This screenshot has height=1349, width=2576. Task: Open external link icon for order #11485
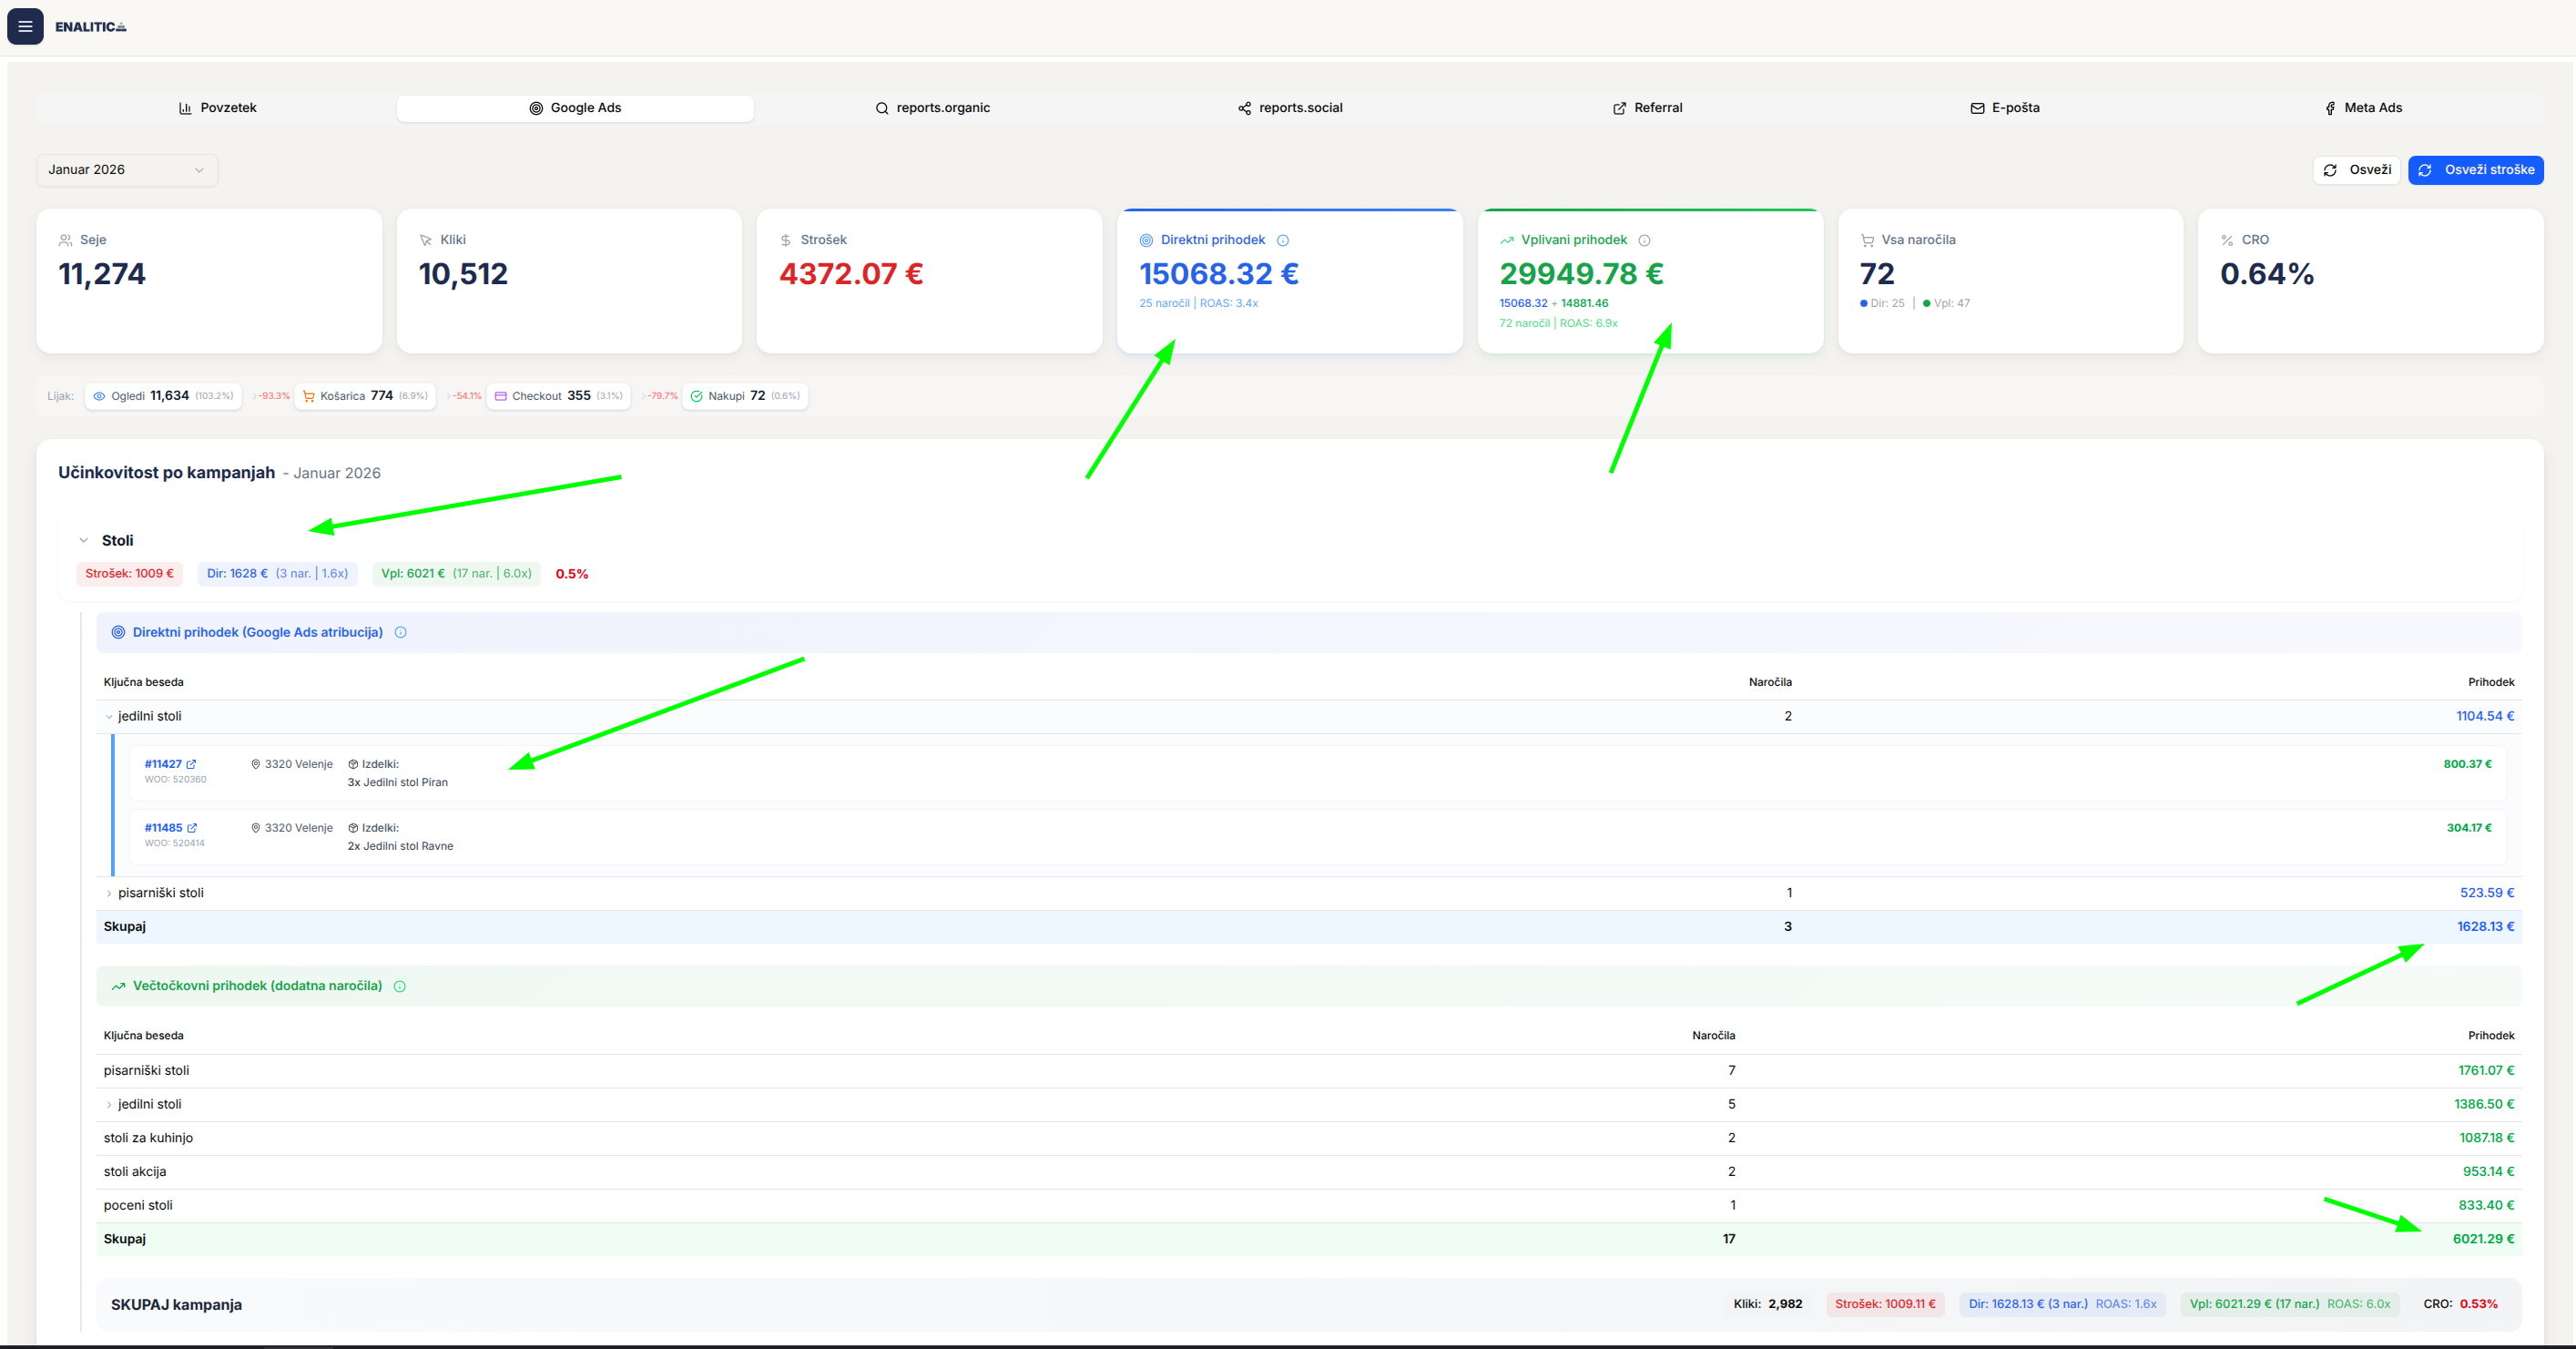coord(192,828)
